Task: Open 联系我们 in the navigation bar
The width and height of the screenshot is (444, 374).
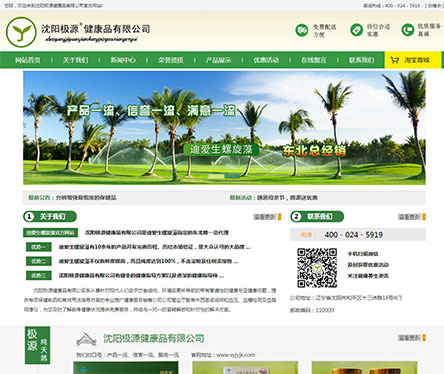Action: coord(362,60)
